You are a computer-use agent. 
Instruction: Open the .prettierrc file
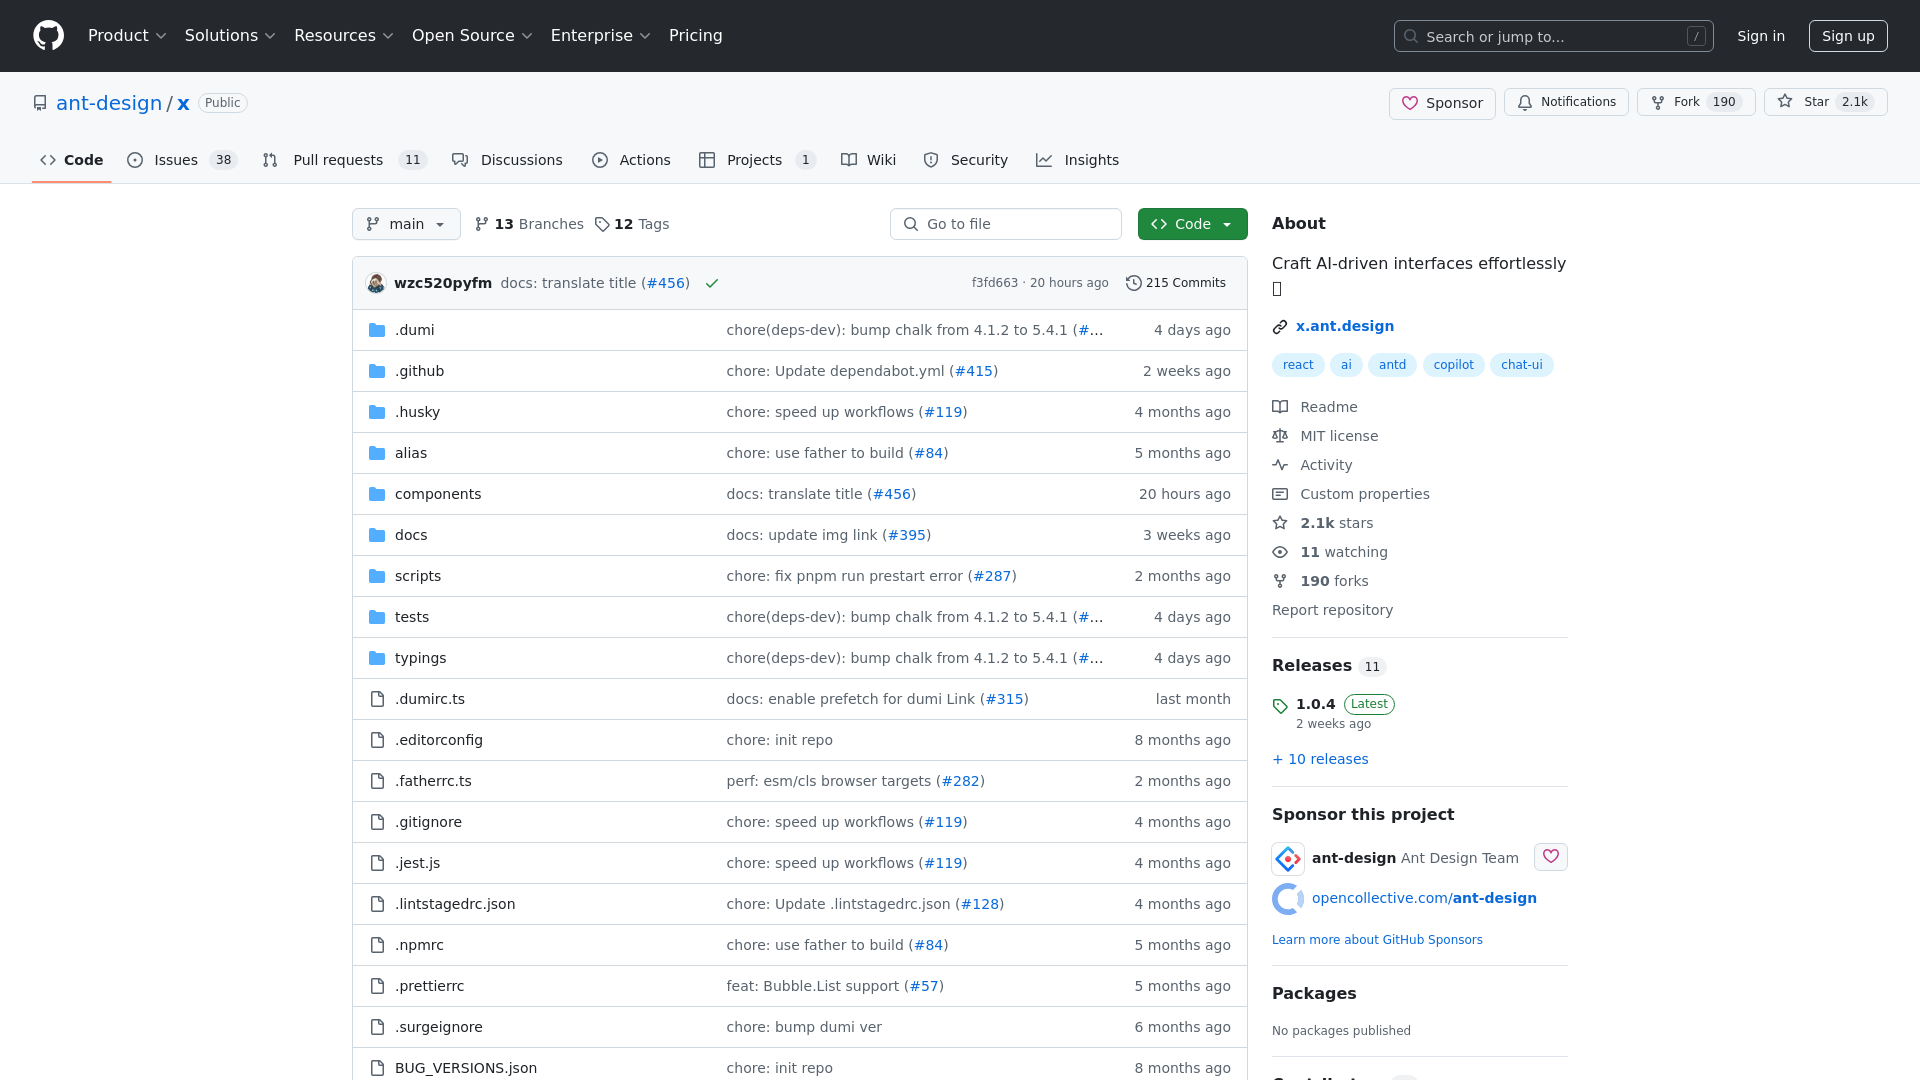[429, 986]
